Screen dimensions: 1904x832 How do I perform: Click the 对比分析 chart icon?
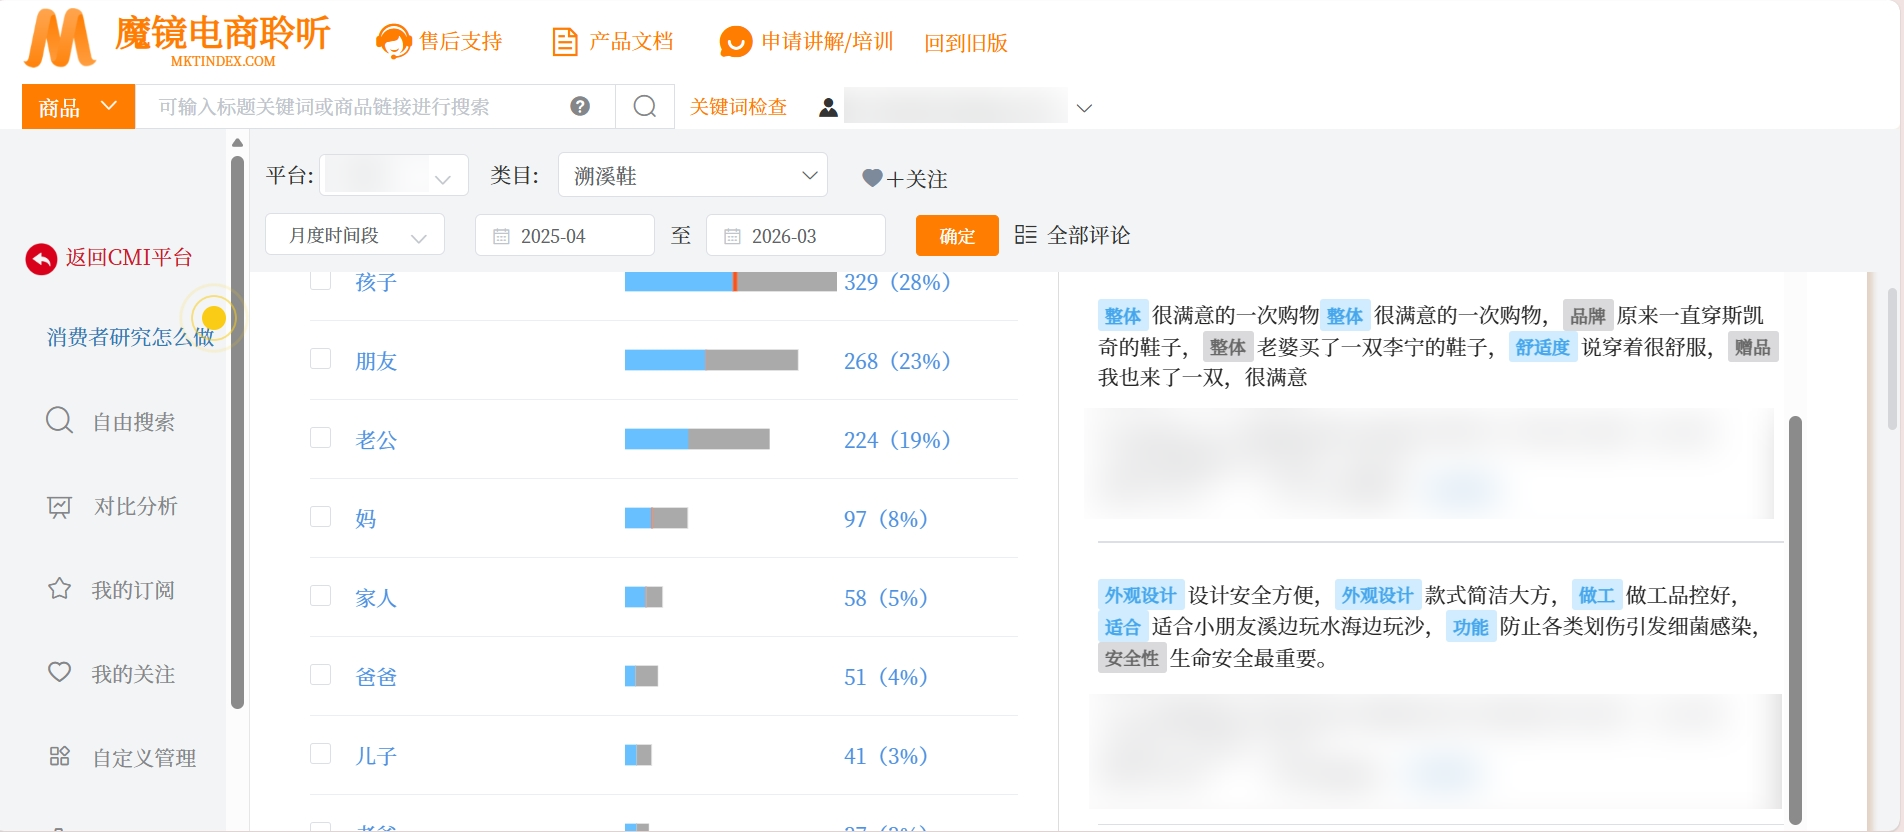(60, 507)
